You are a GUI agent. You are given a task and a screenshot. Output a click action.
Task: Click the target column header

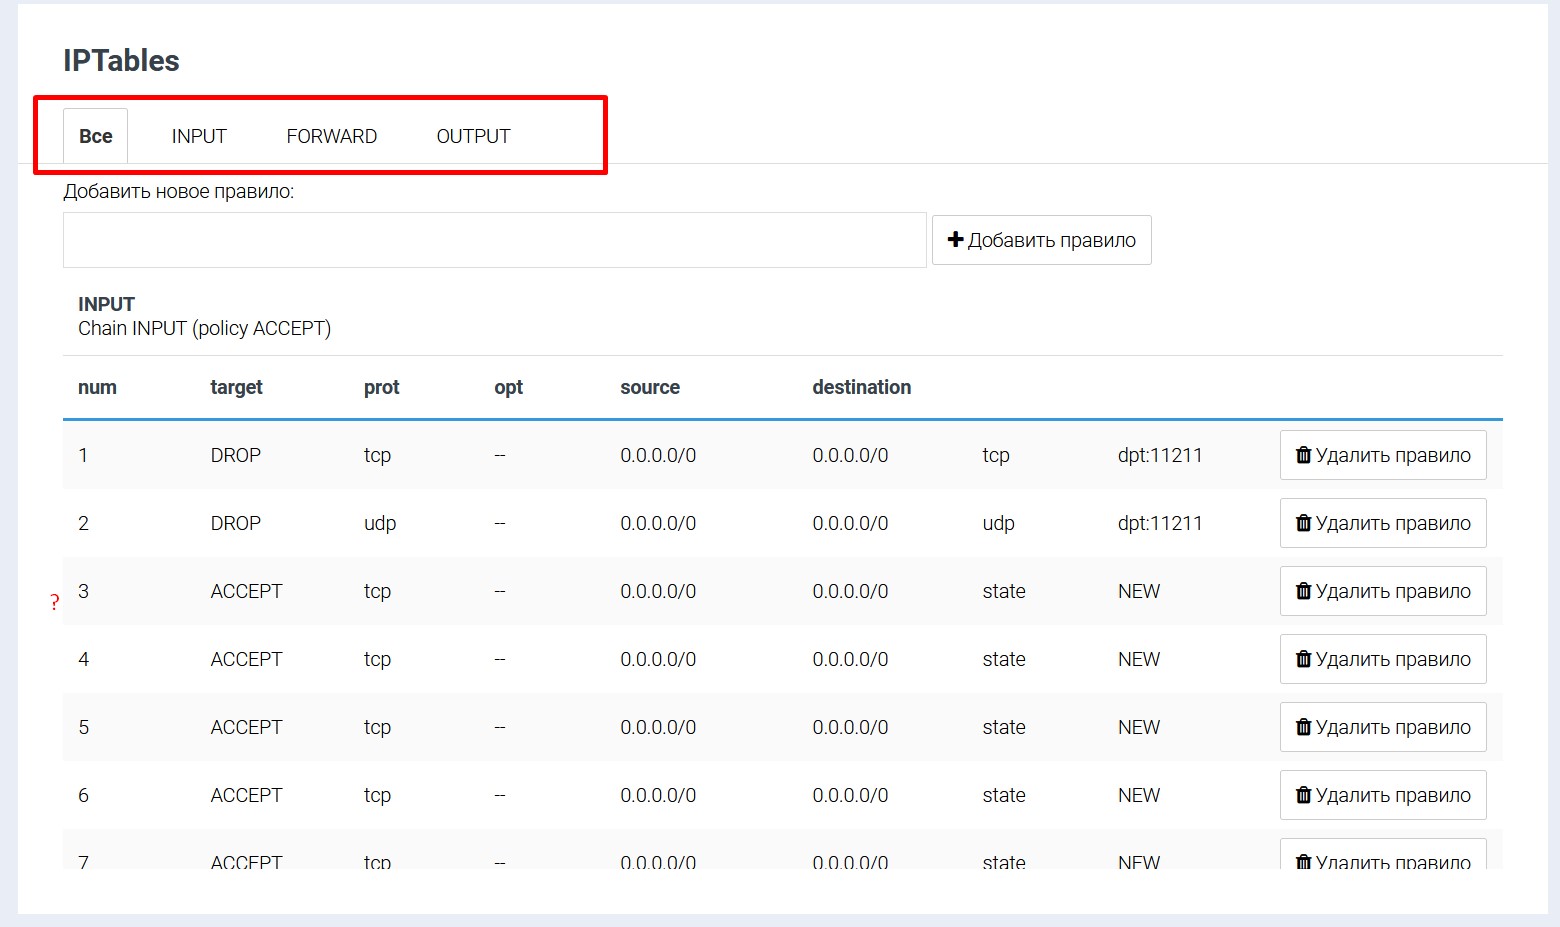[x=236, y=387]
